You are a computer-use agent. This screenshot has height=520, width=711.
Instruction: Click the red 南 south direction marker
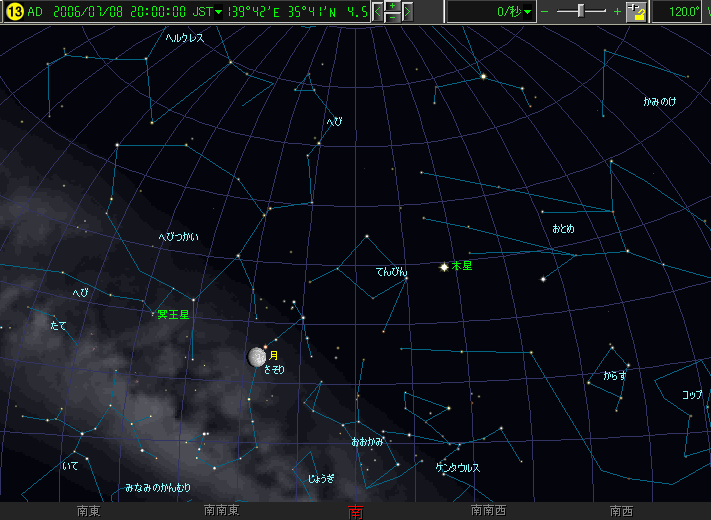pyautogui.click(x=355, y=511)
